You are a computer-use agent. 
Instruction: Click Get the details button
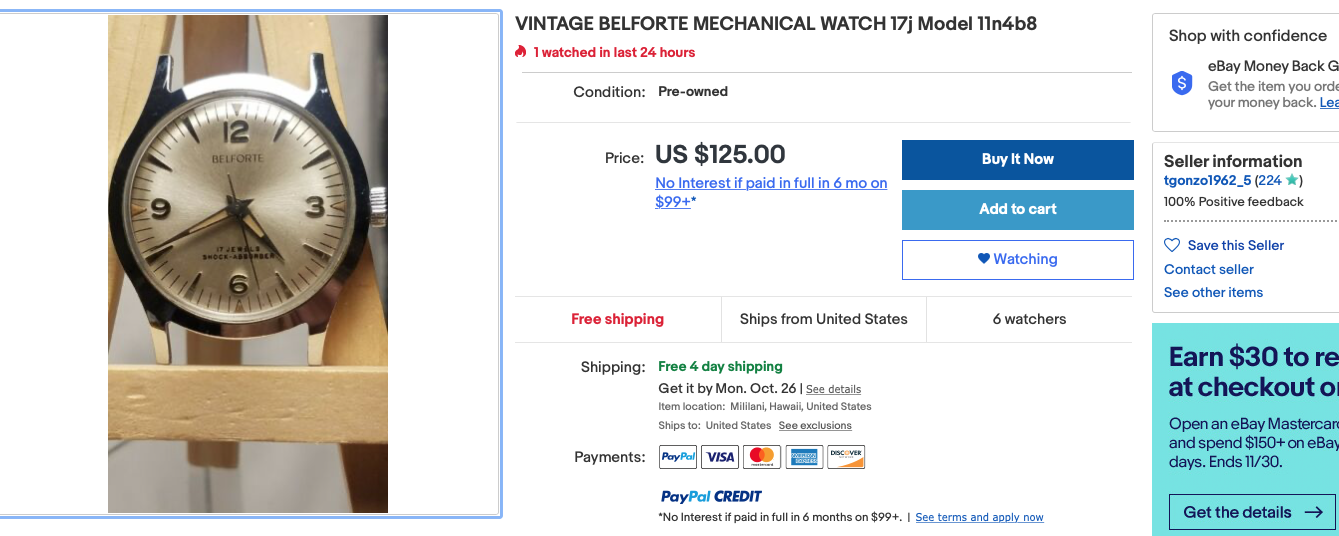point(1252,512)
